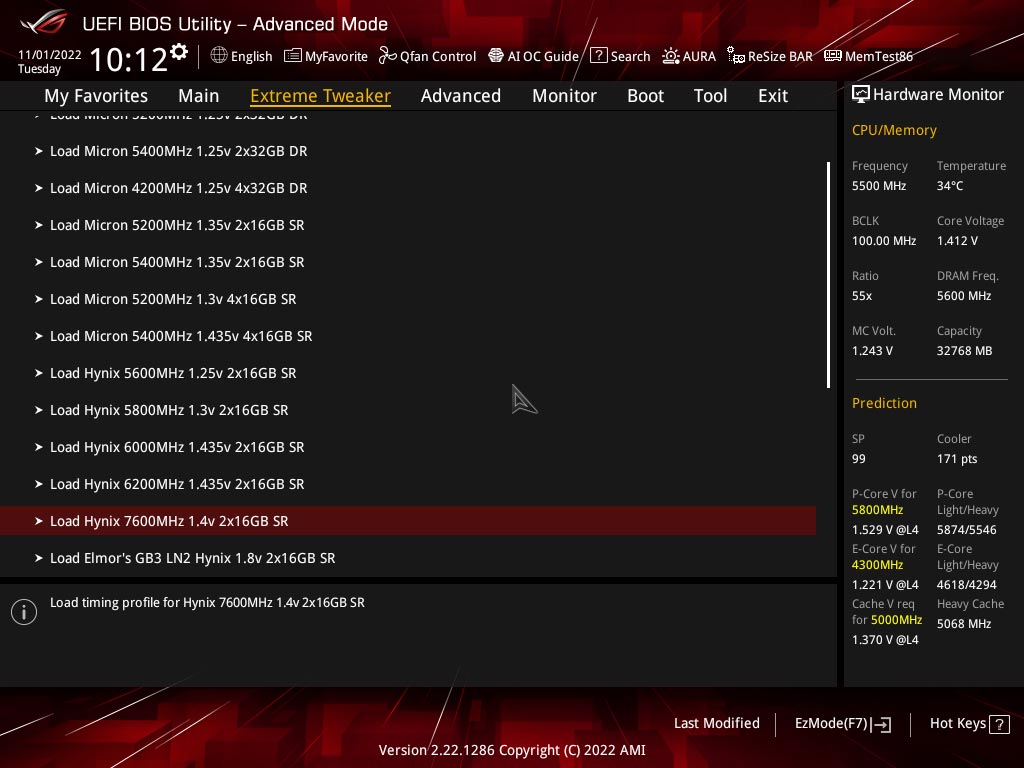Click the 4300MHz E-Core prediction value
The height and width of the screenshot is (768, 1024).
877,565
